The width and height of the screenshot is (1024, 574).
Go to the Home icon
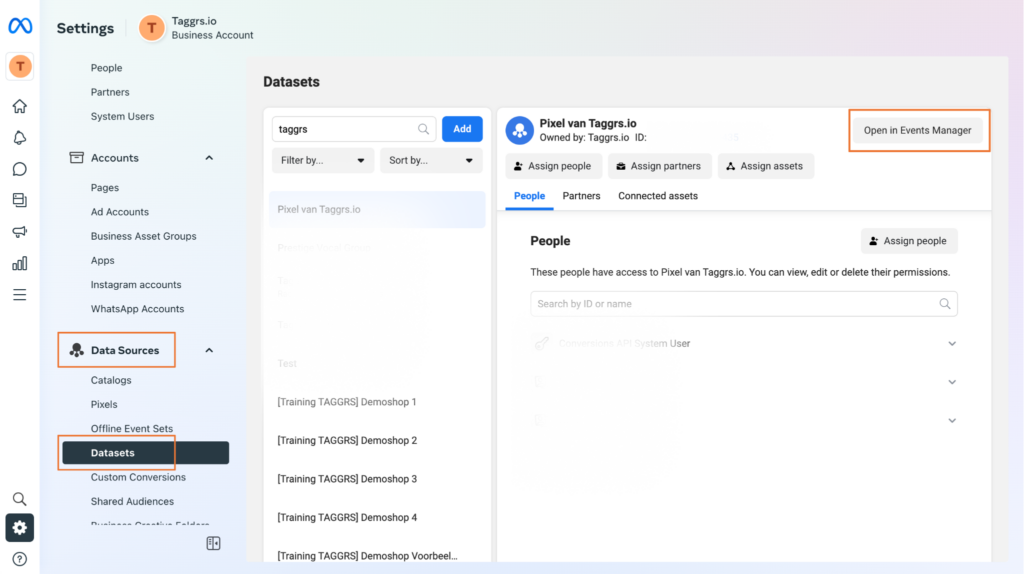pyautogui.click(x=20, y=106)
